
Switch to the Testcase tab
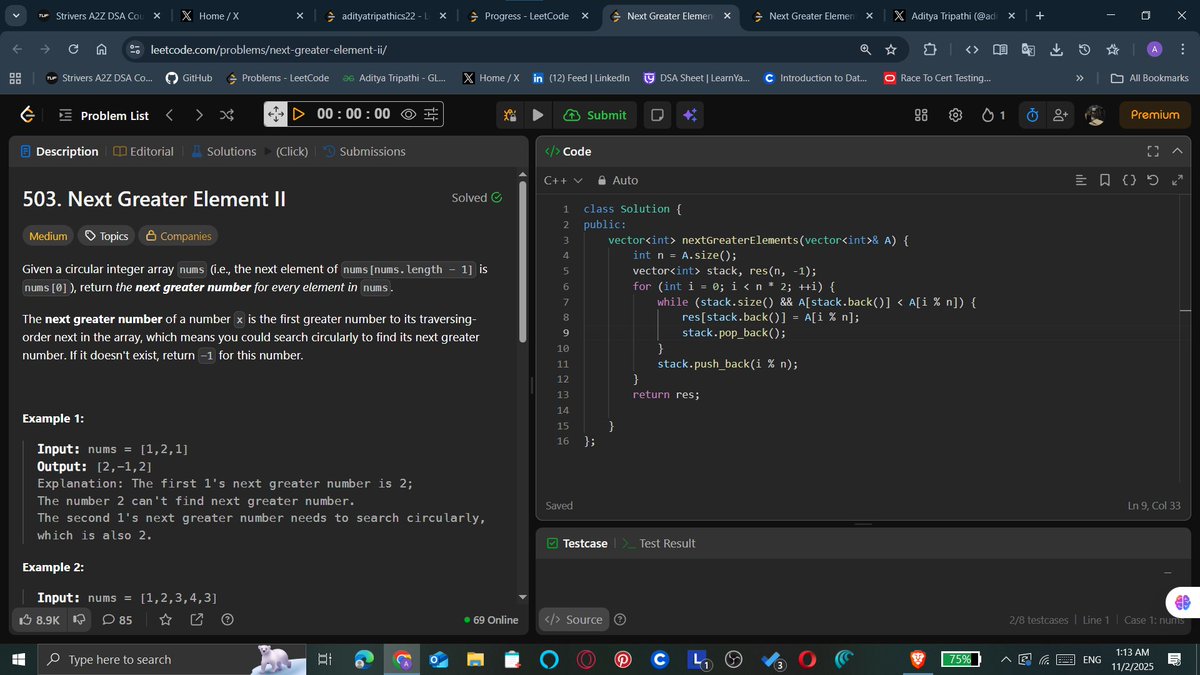pos(577,543)
